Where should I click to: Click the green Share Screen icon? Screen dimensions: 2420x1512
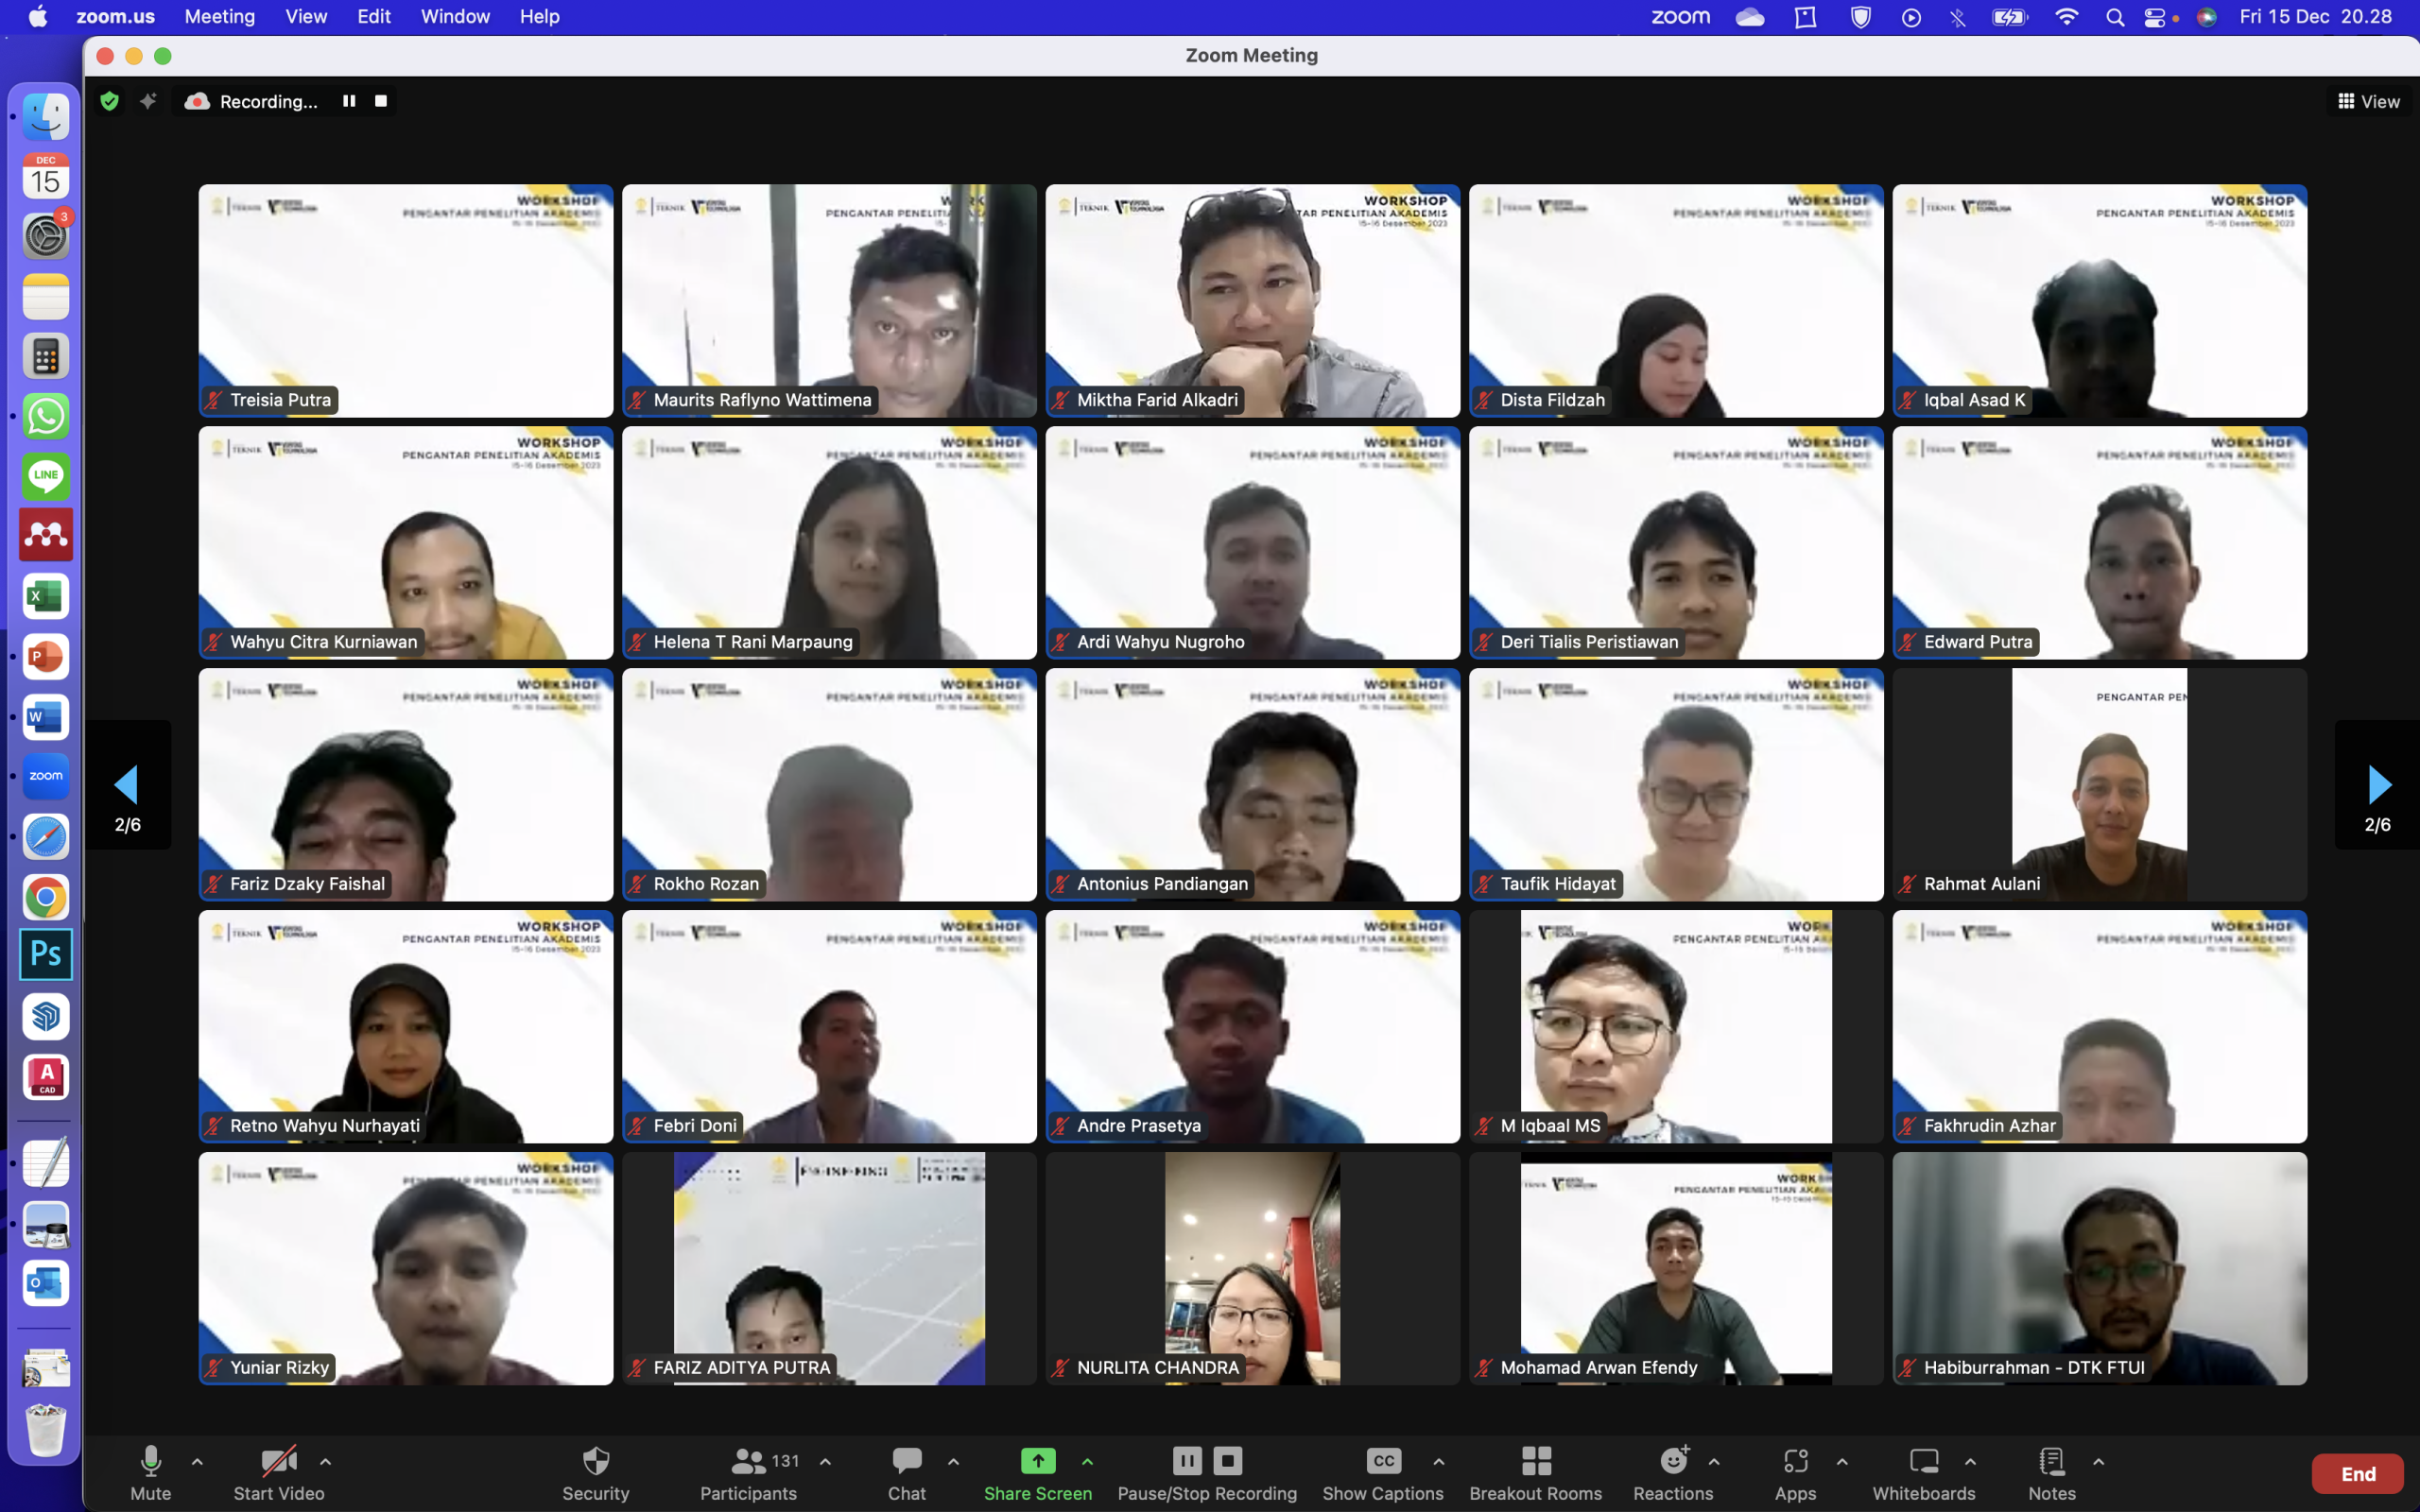[x=1037, y=1461]
